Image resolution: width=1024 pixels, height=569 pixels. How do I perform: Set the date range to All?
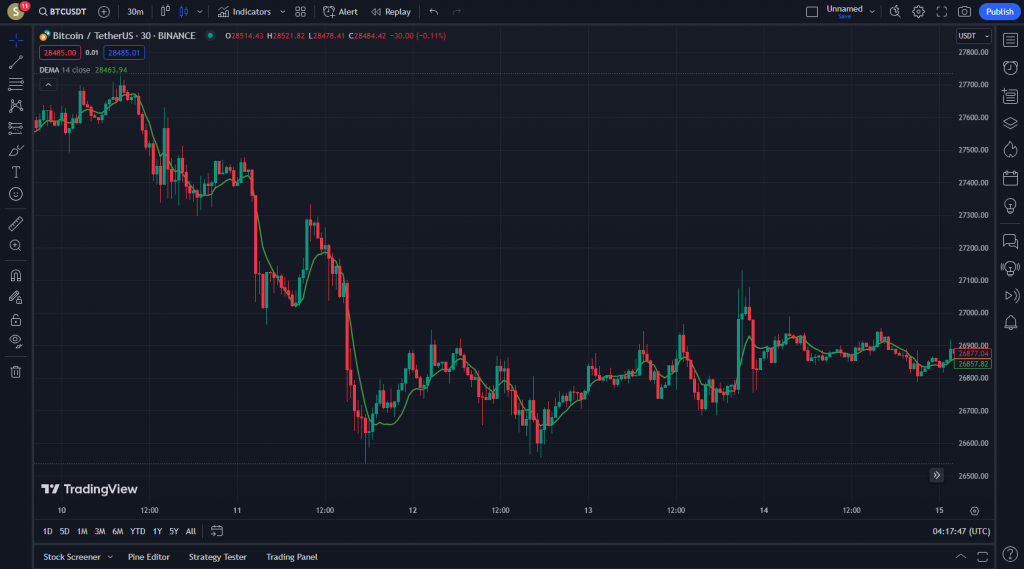pos(191,531)
